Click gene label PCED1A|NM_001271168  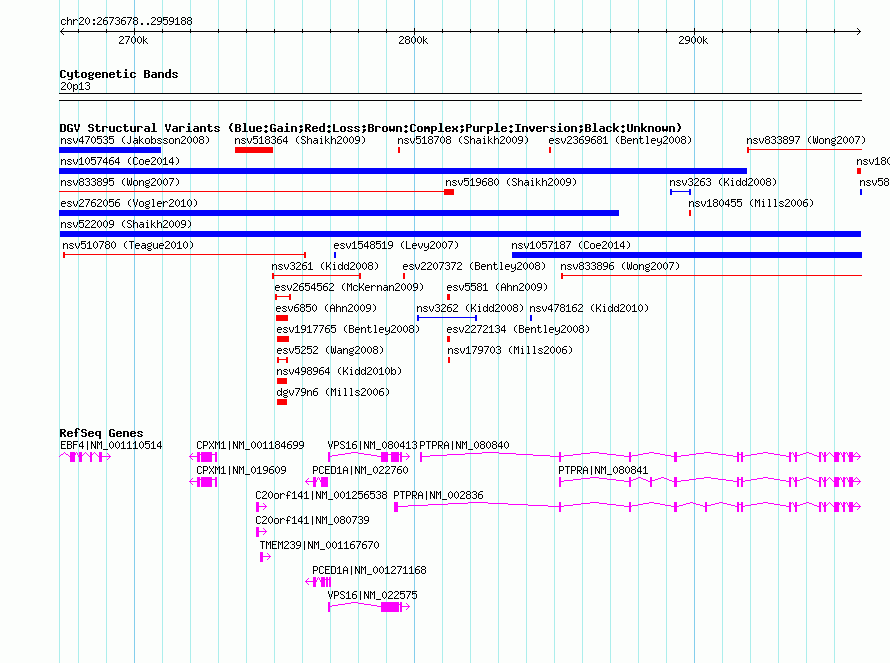(369, 570)
